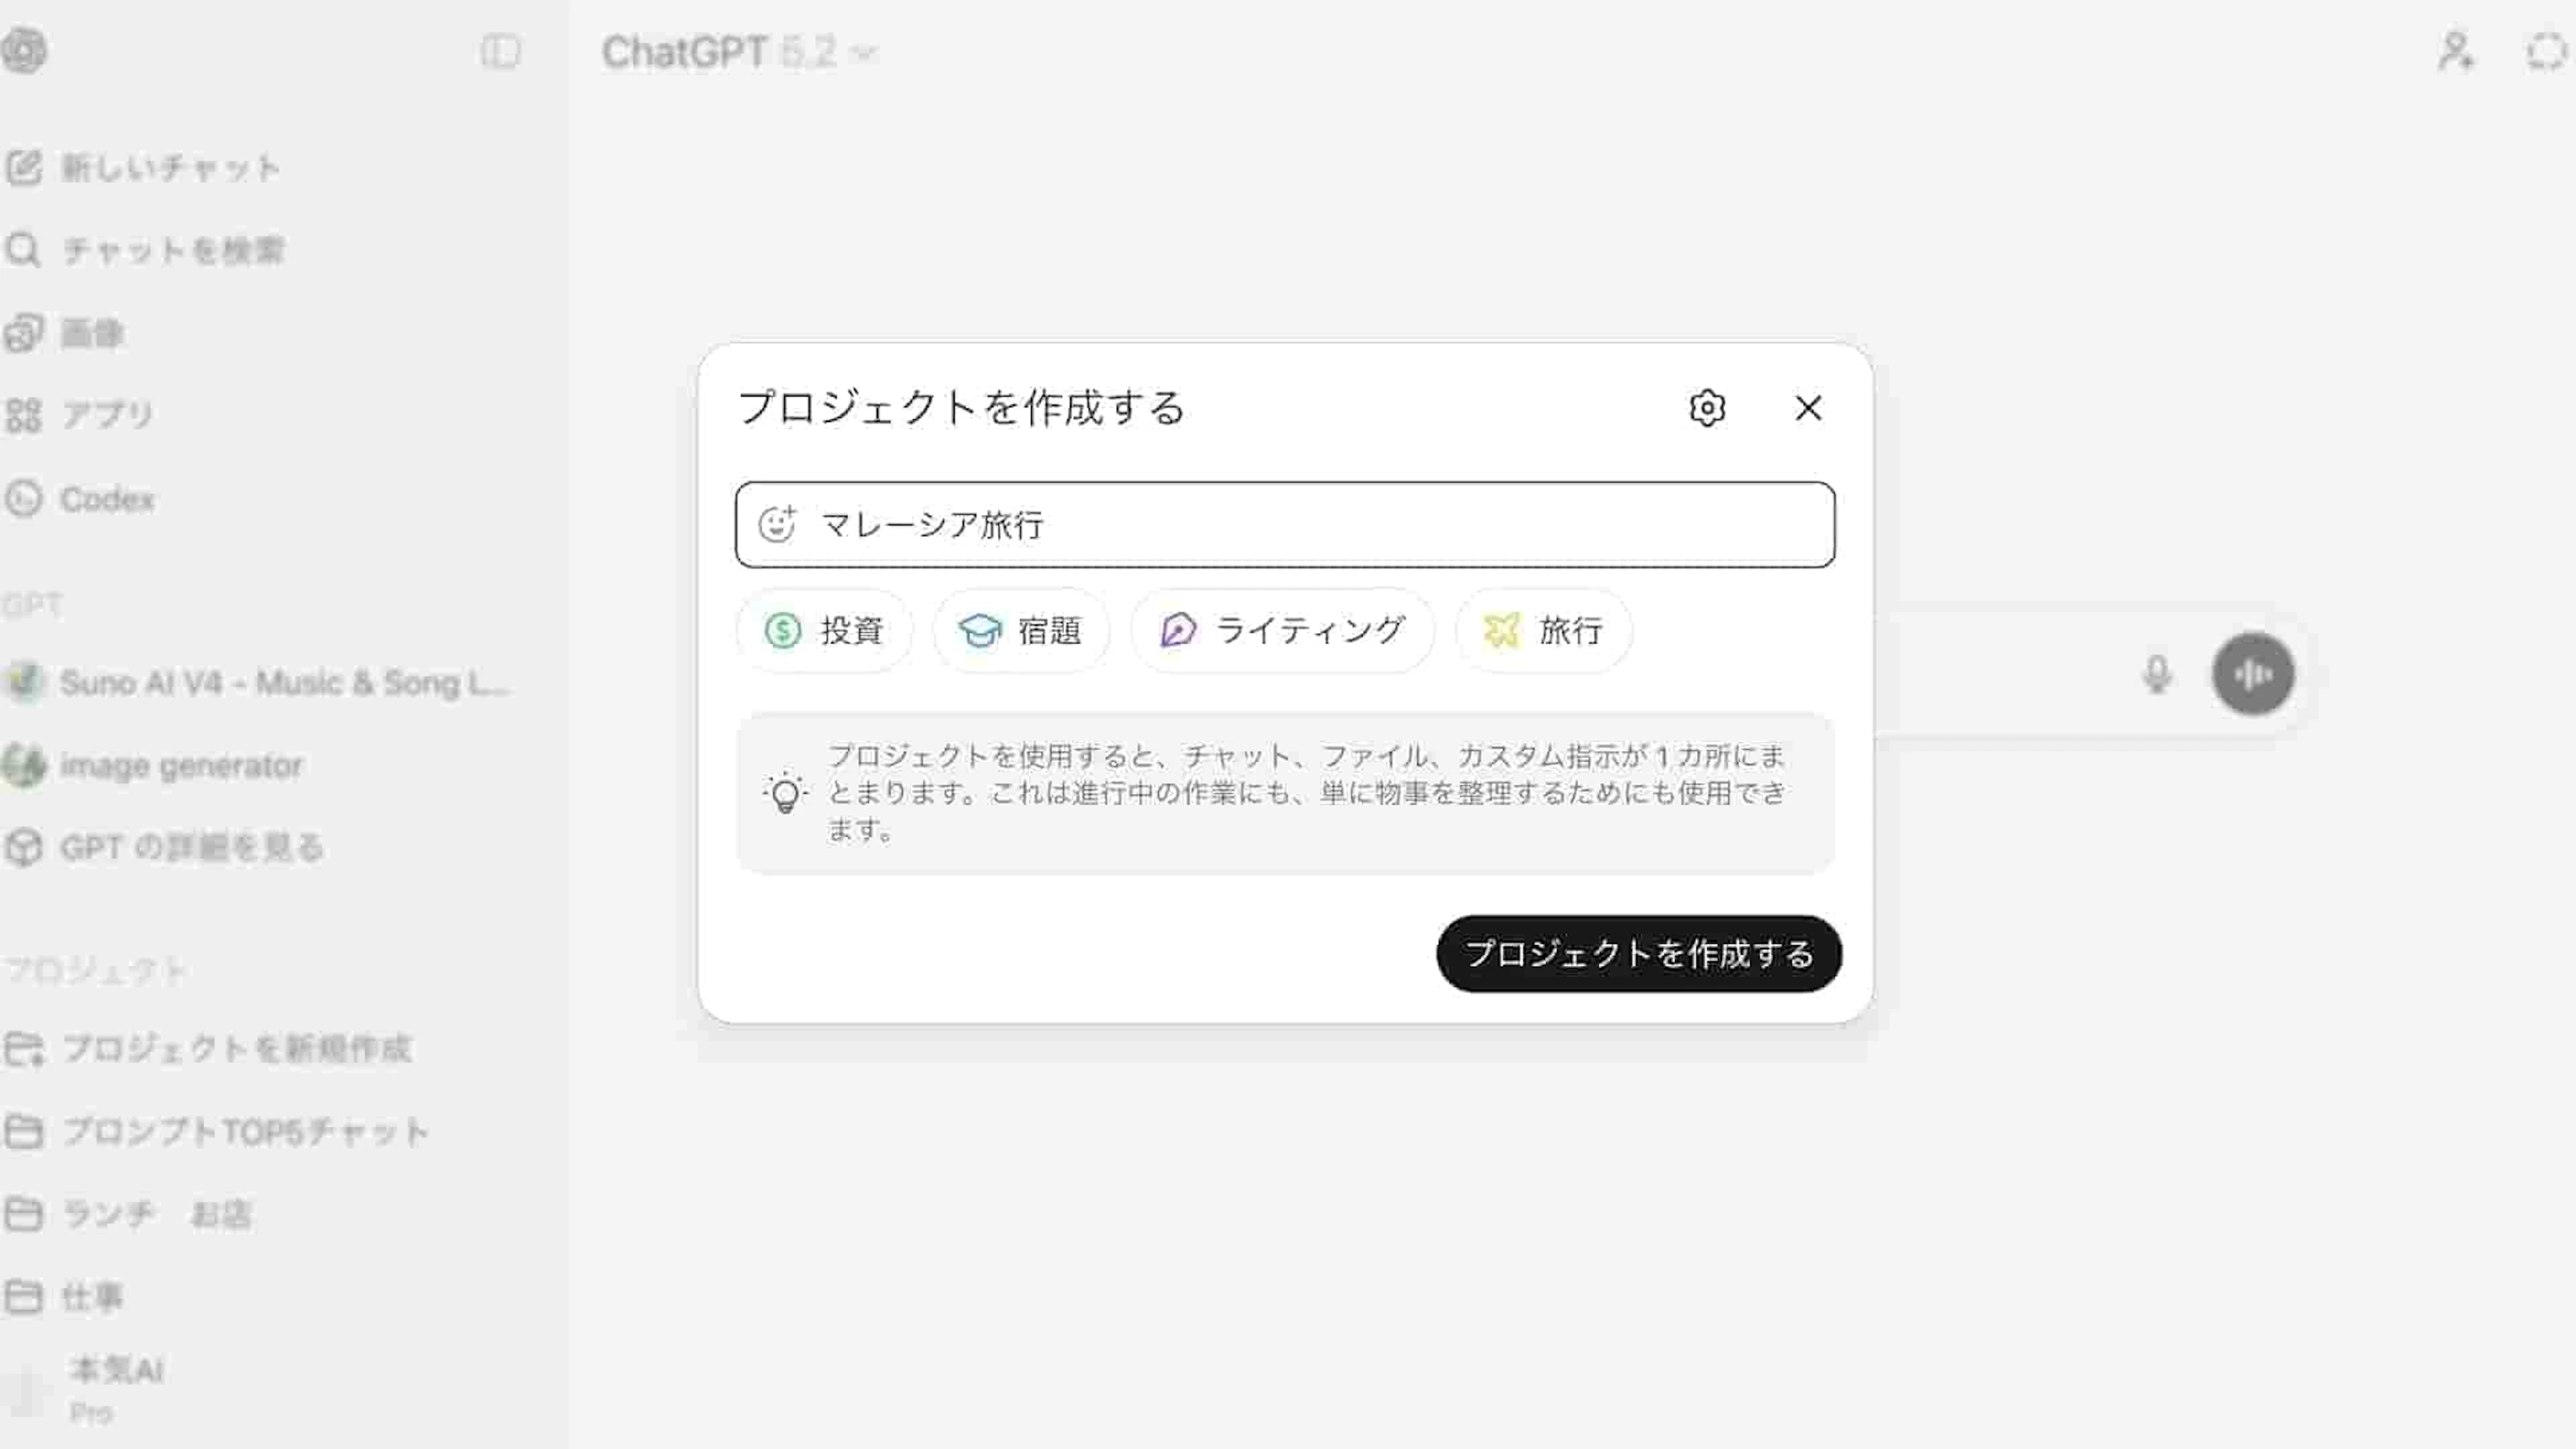Open Codex from sidebar
The image size is (2576, 1449).
click(x=80, y=498)
